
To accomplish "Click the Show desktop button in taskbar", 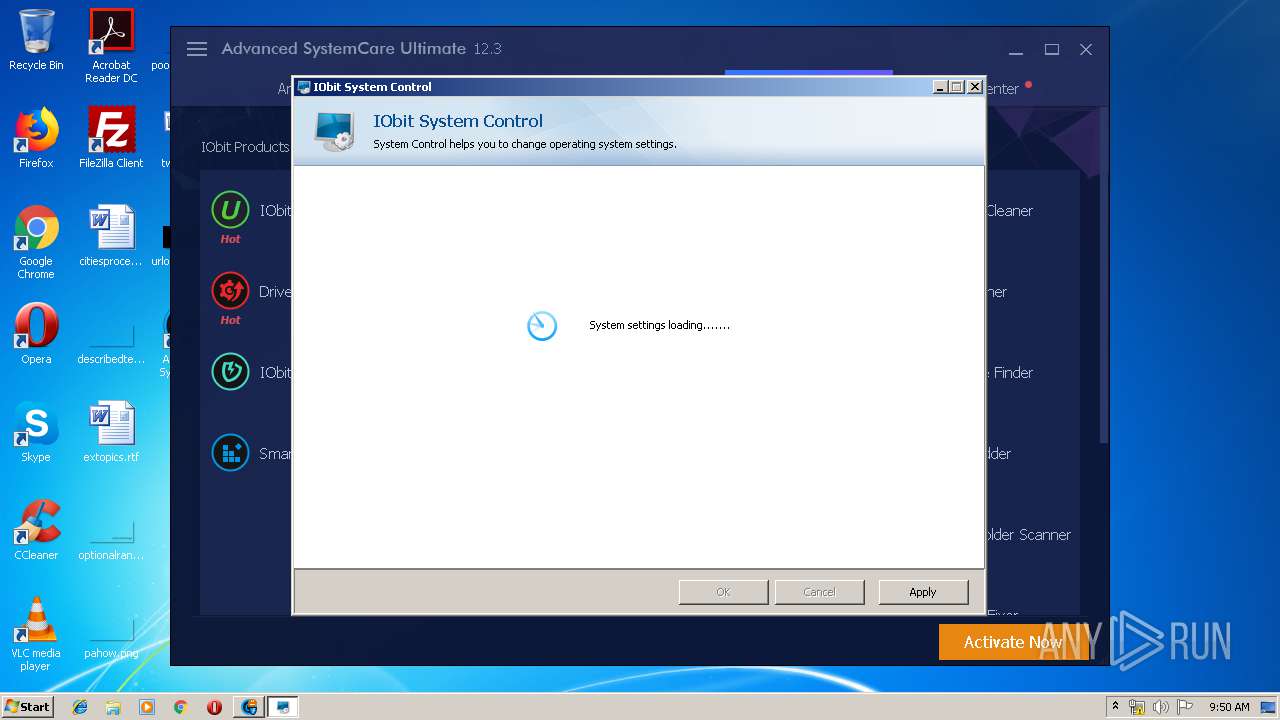I will (x=1269, y=707).
